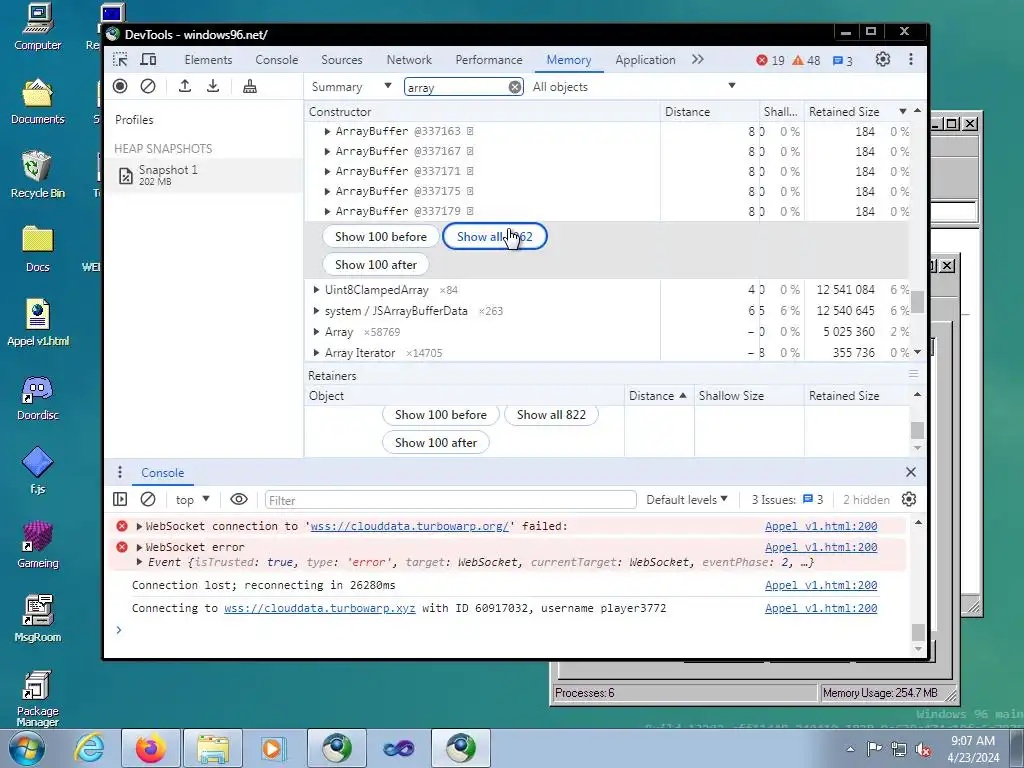Viewport: 1024px width, 768px height.
Task: Toggle the console sidebar icon
Action: 120,500
